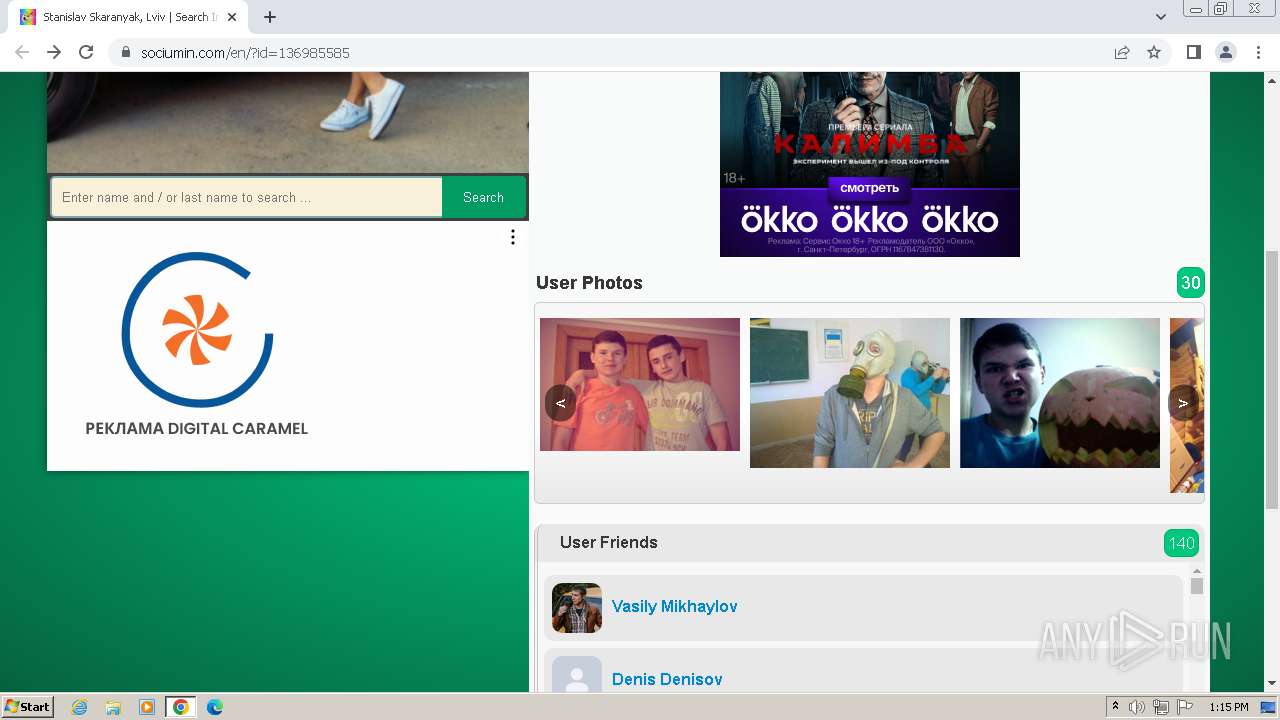Open the Kalimba okko ad banner
This screenshot has width=1280, height=720.
(870, 164)
